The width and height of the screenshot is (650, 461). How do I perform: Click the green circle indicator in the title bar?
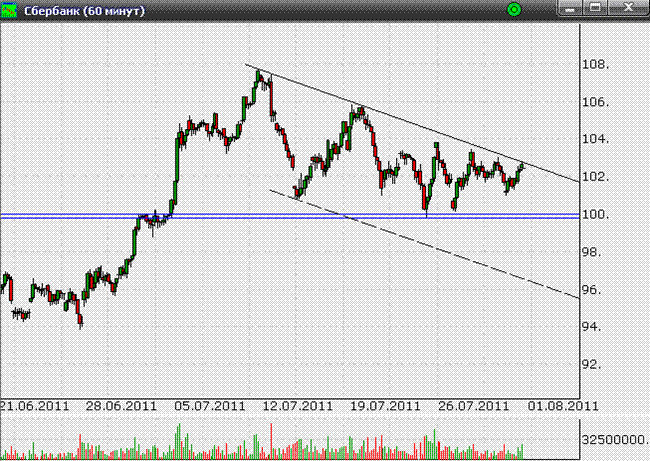(514, 10)
